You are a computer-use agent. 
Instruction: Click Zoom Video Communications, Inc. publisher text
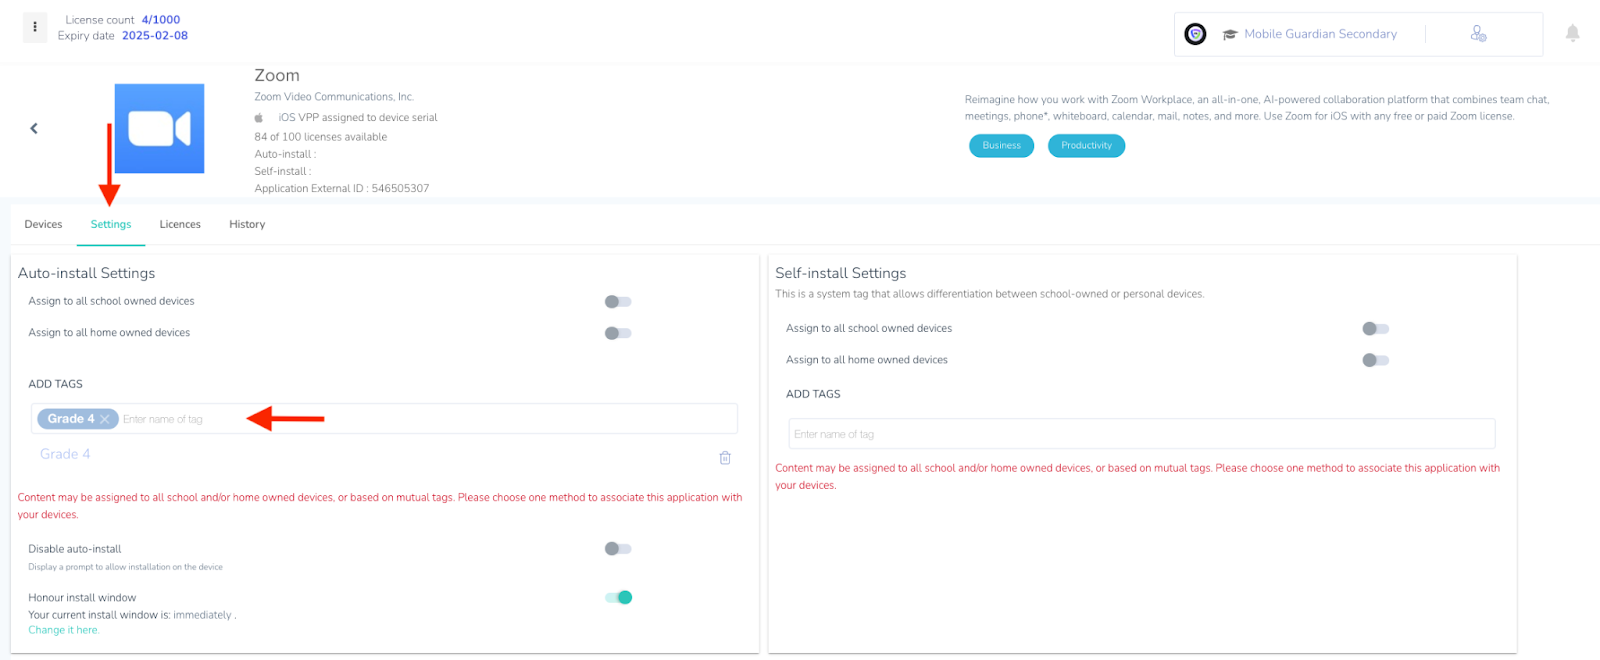pyautogui.click(x=334, y=97)
